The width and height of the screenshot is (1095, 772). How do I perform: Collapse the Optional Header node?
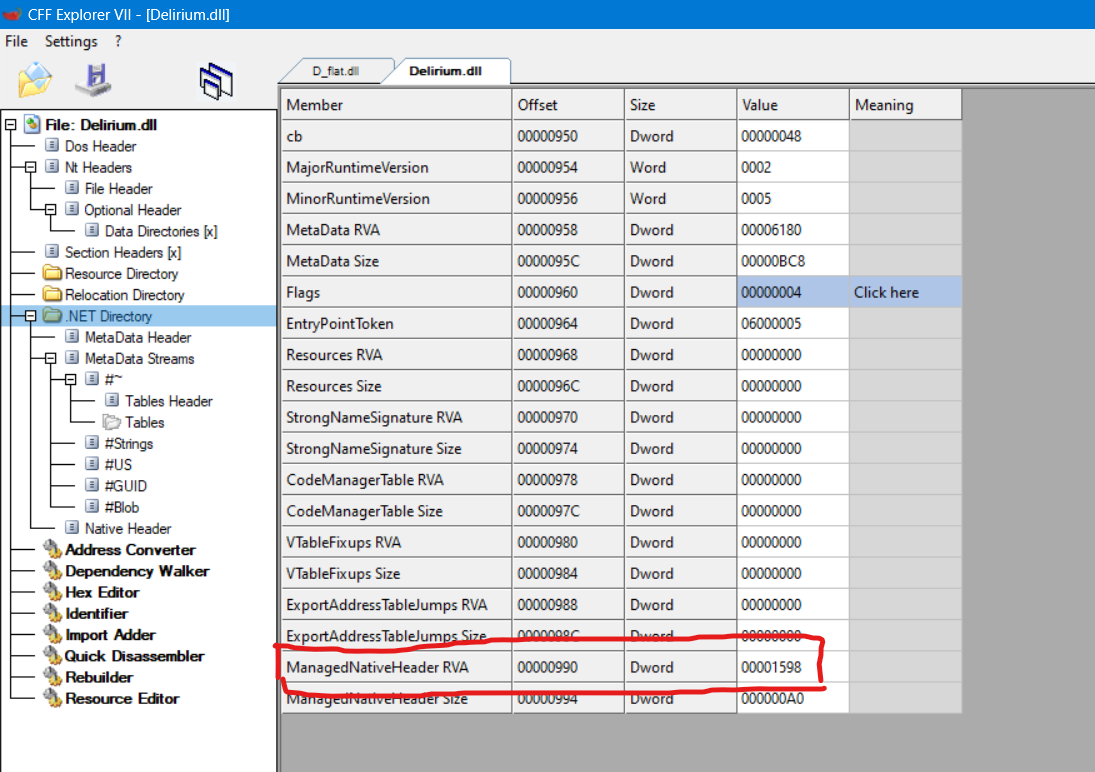pos(50,210)
